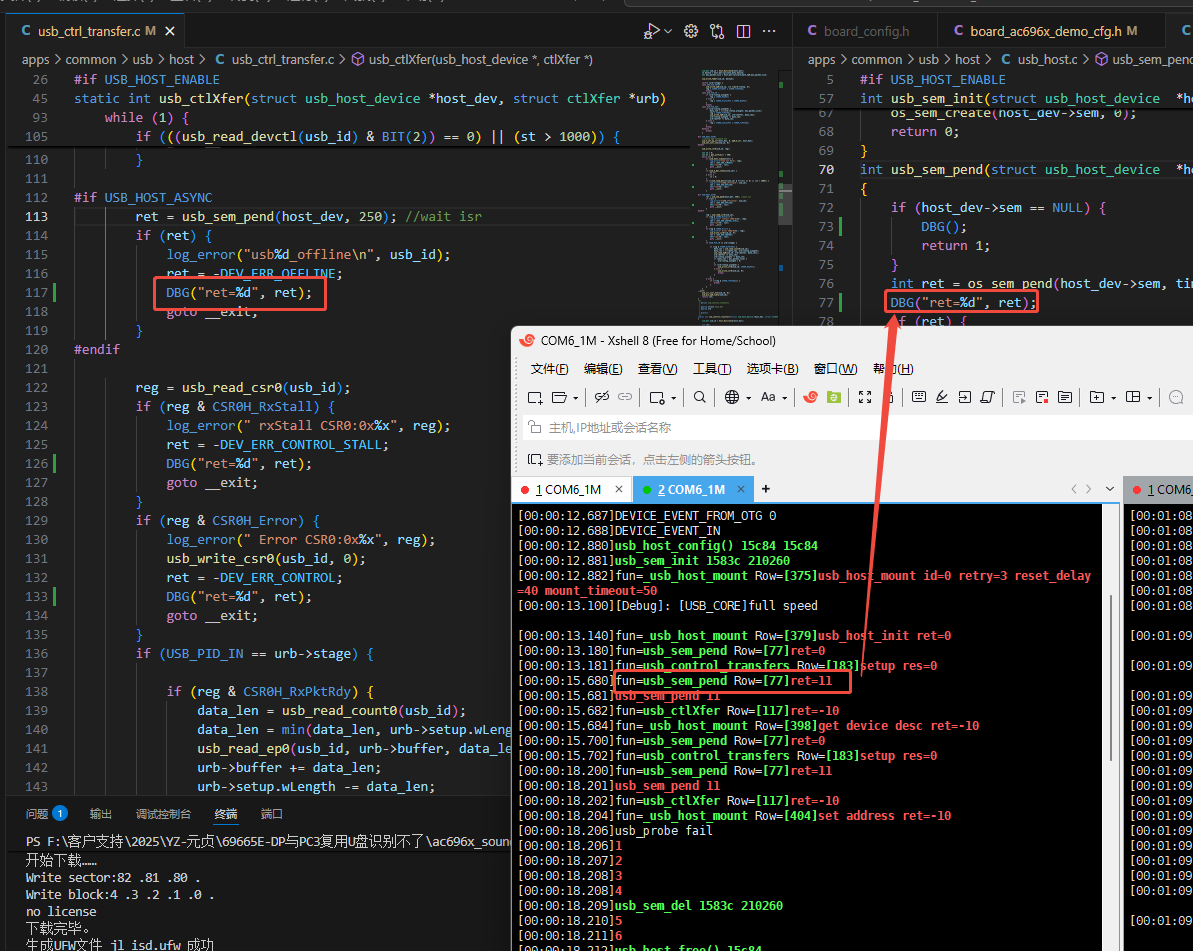Click Xshell Open Session folder icon
The height and width of the screenshot is (951, 1193).
[559, 397]
